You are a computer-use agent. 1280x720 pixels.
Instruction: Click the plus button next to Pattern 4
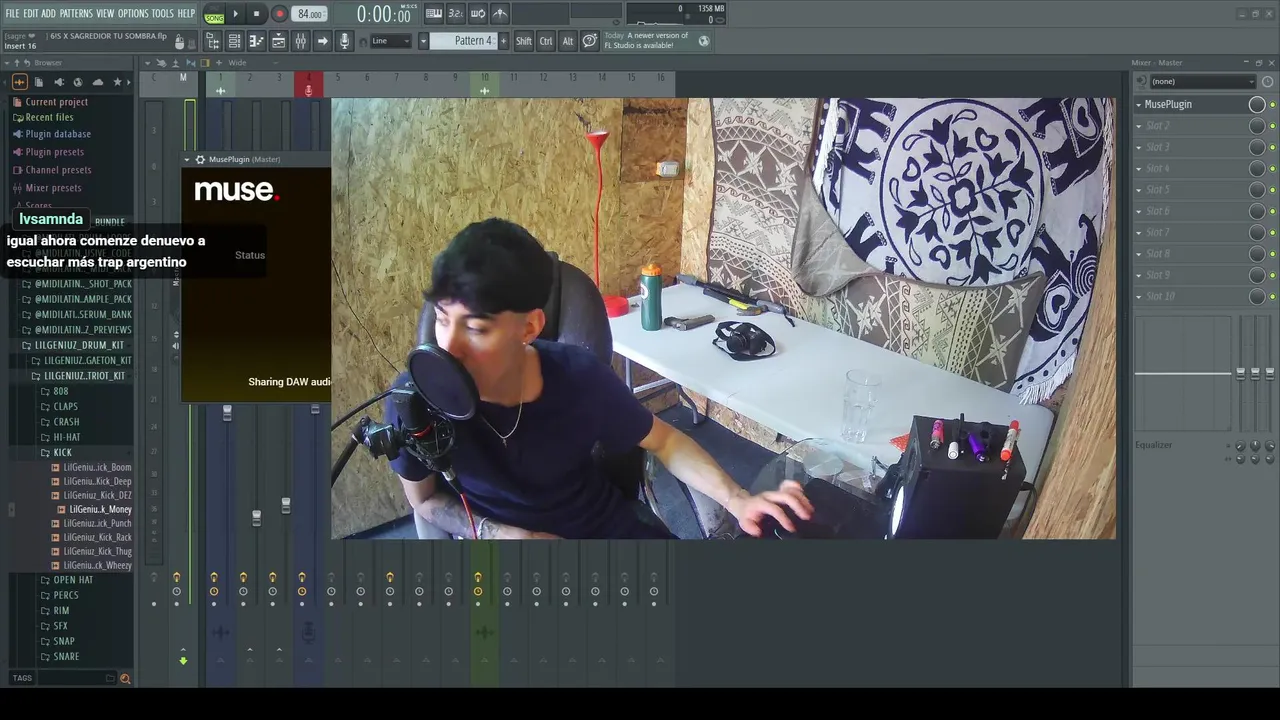click(503, 41)
